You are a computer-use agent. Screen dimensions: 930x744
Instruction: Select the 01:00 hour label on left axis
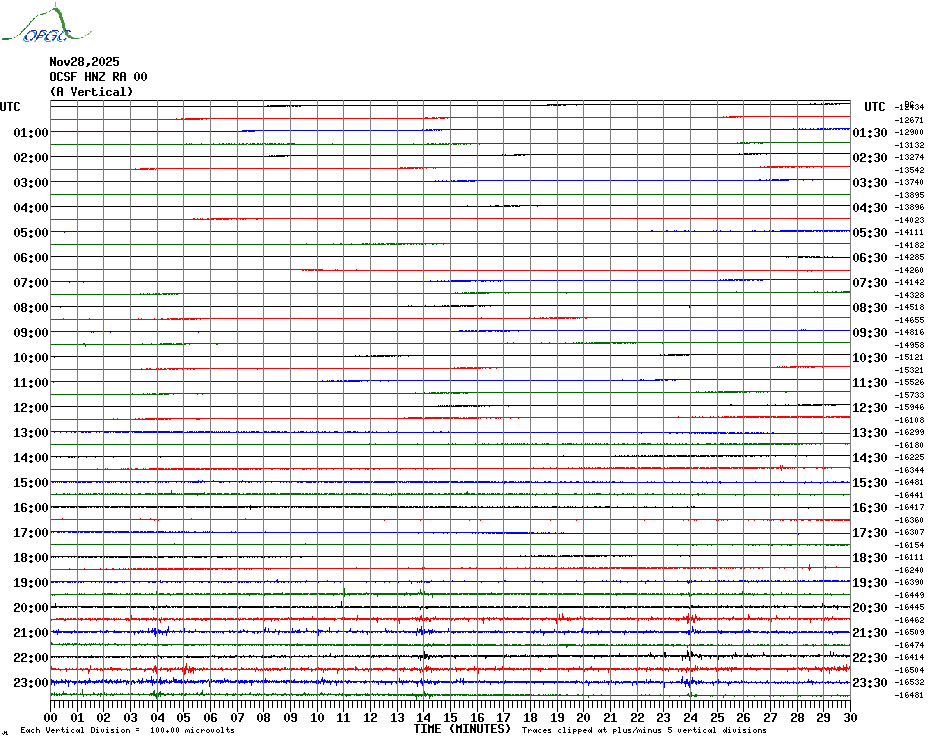click(31, 133)
